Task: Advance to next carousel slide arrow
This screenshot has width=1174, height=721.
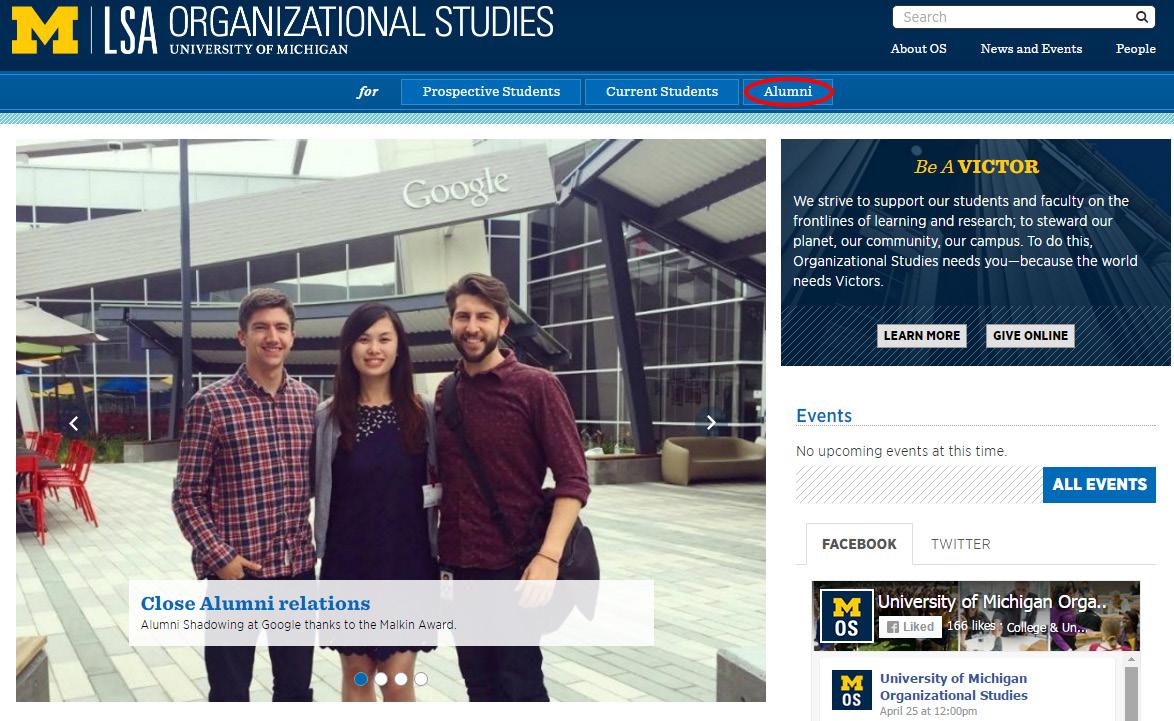Action: [711, 423]
